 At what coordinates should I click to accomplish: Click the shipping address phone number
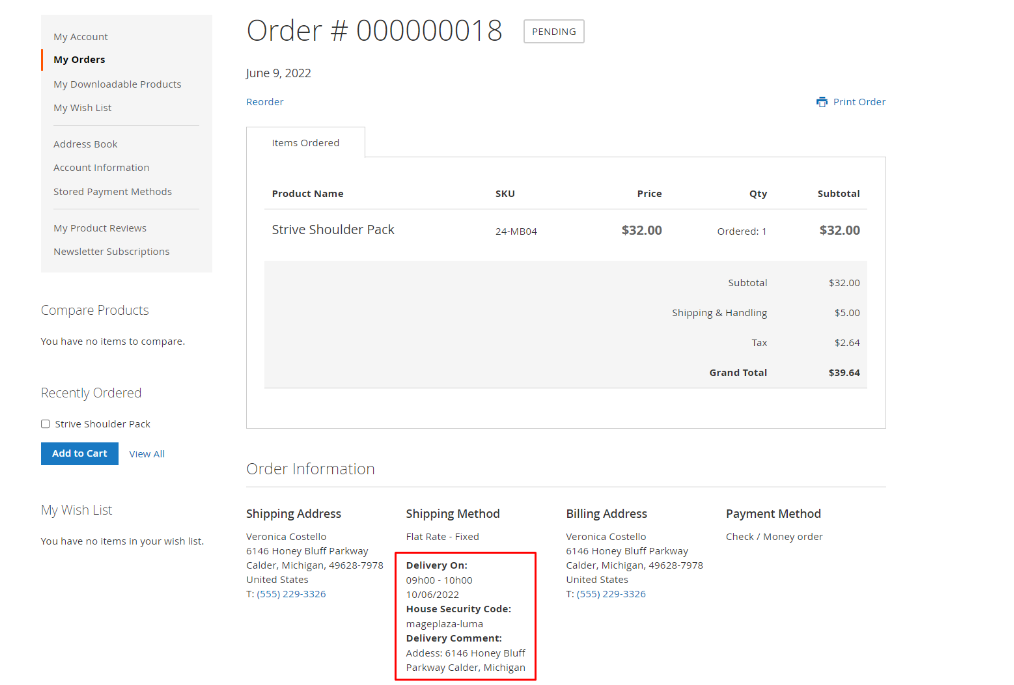click(x=291, y=594)
